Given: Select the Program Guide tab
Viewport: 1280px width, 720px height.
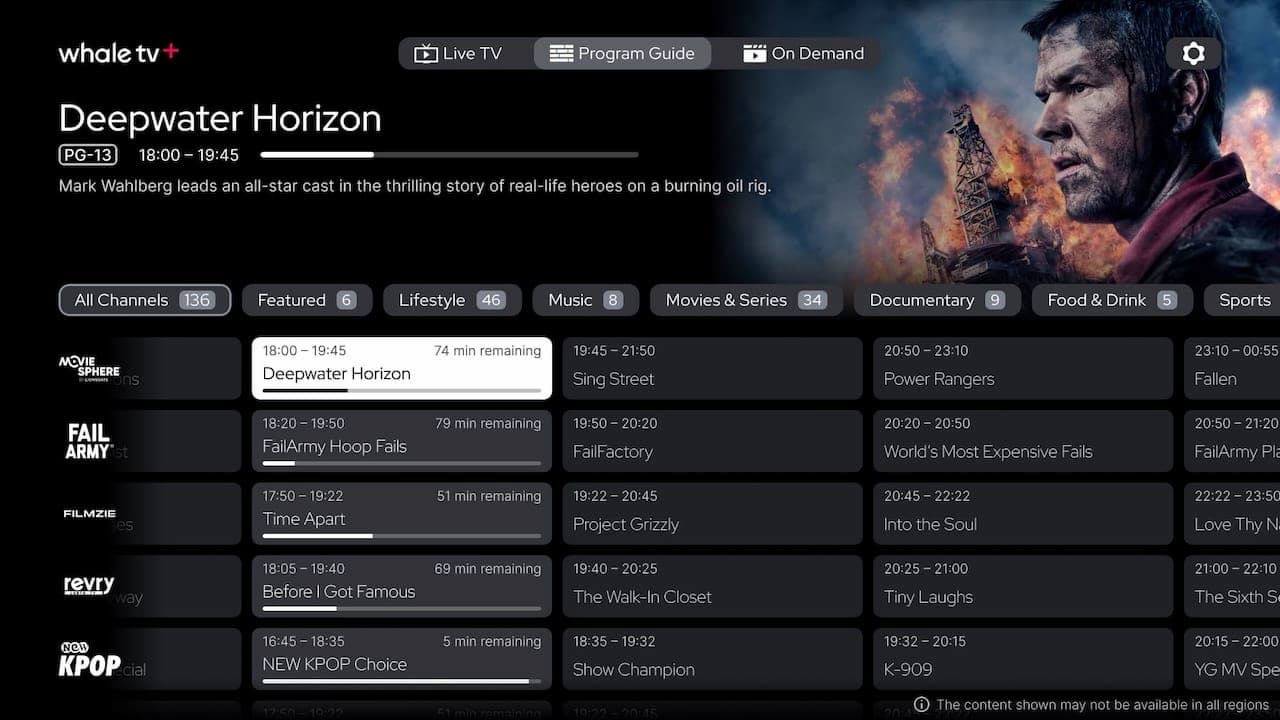Looking at the screenshot, I should tap(622, 54).
